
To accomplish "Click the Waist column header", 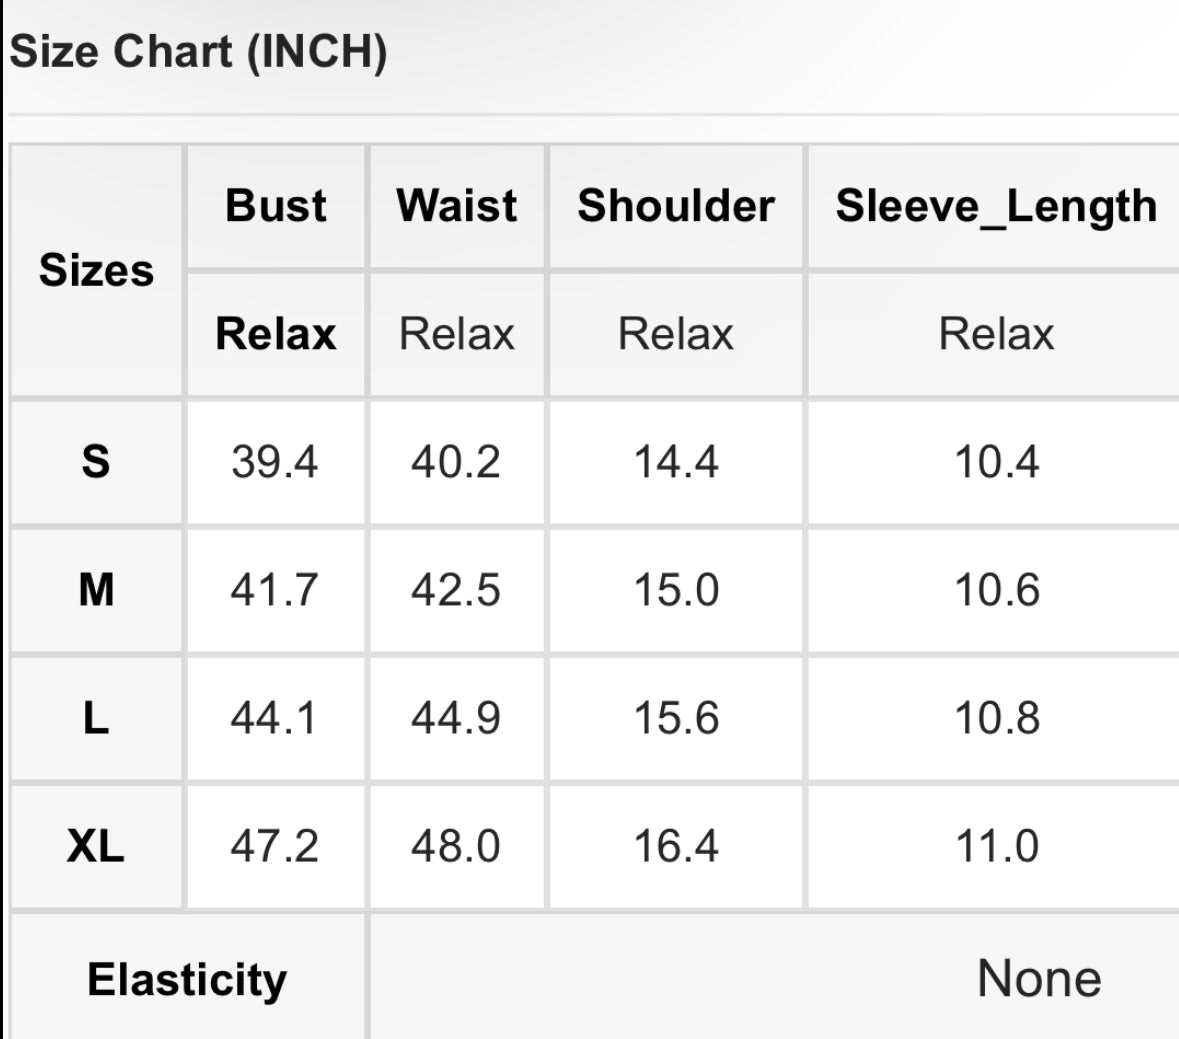I will coord(457,206).
